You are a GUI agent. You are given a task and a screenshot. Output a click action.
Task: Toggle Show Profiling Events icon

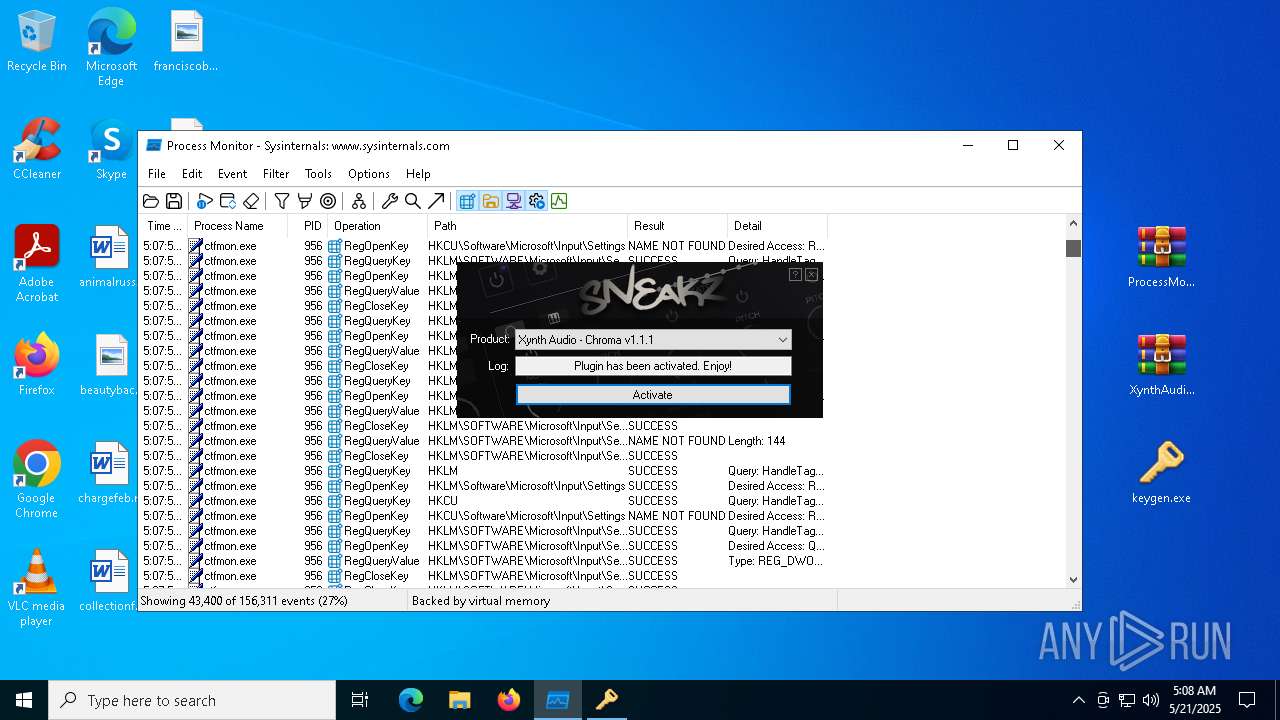point(559,201)
